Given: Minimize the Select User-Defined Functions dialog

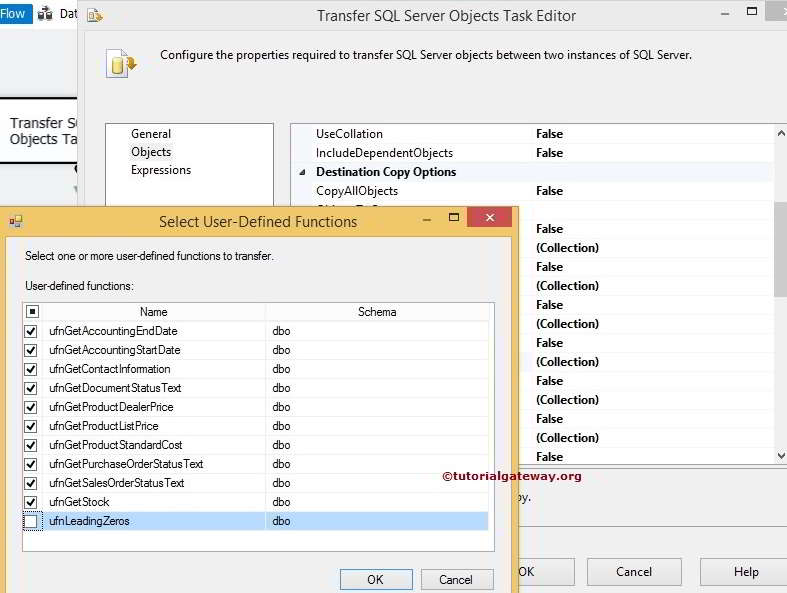Looking at the screenshot, I should click(x=427, y=219).
